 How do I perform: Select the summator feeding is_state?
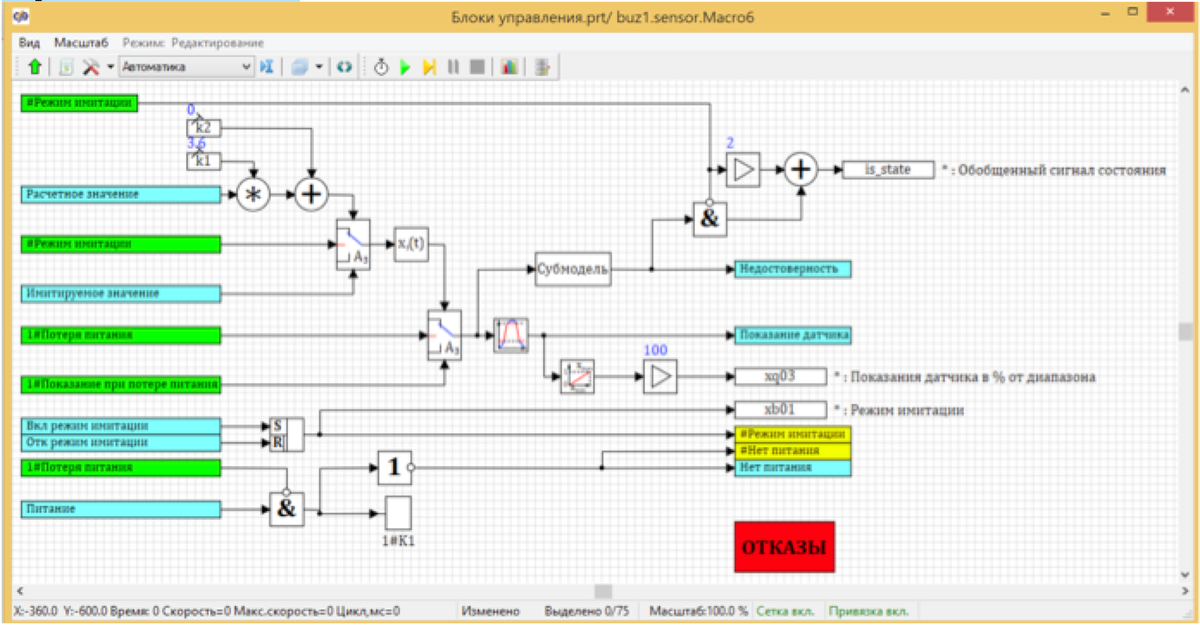(800, 169)
